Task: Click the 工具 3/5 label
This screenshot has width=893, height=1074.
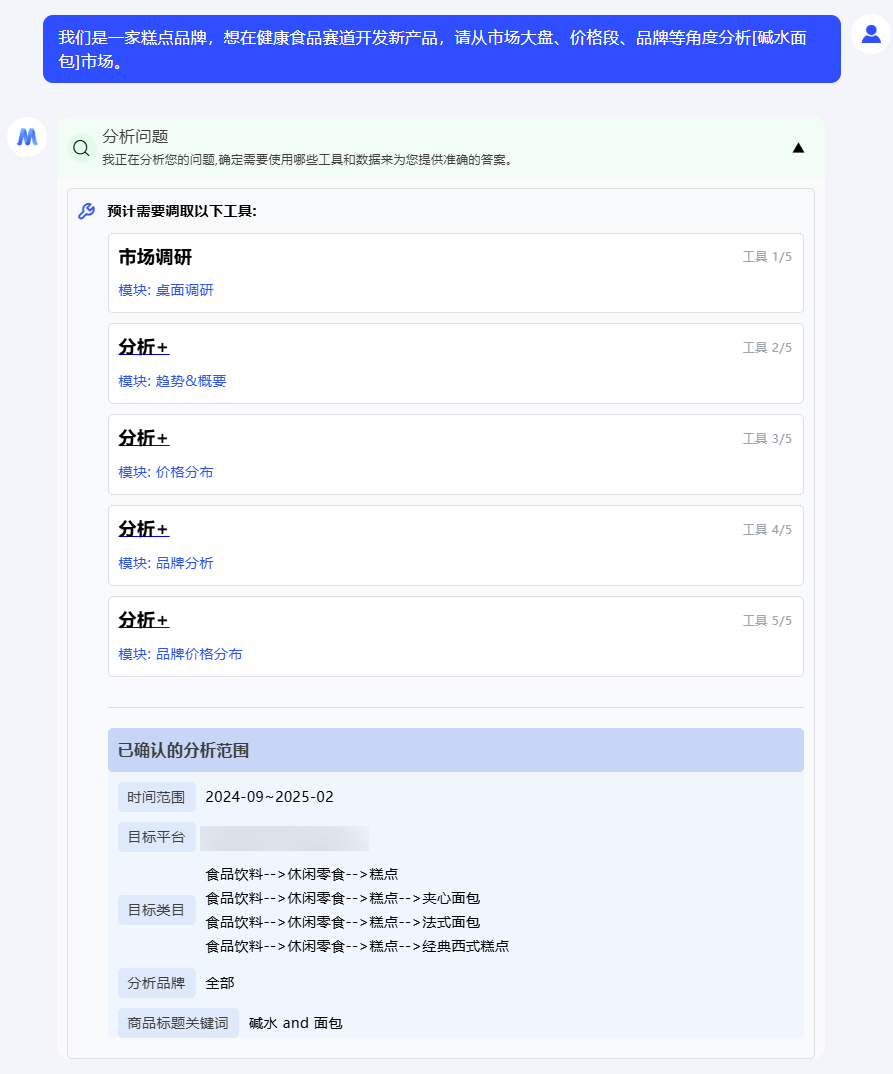Action: [767, 439]
